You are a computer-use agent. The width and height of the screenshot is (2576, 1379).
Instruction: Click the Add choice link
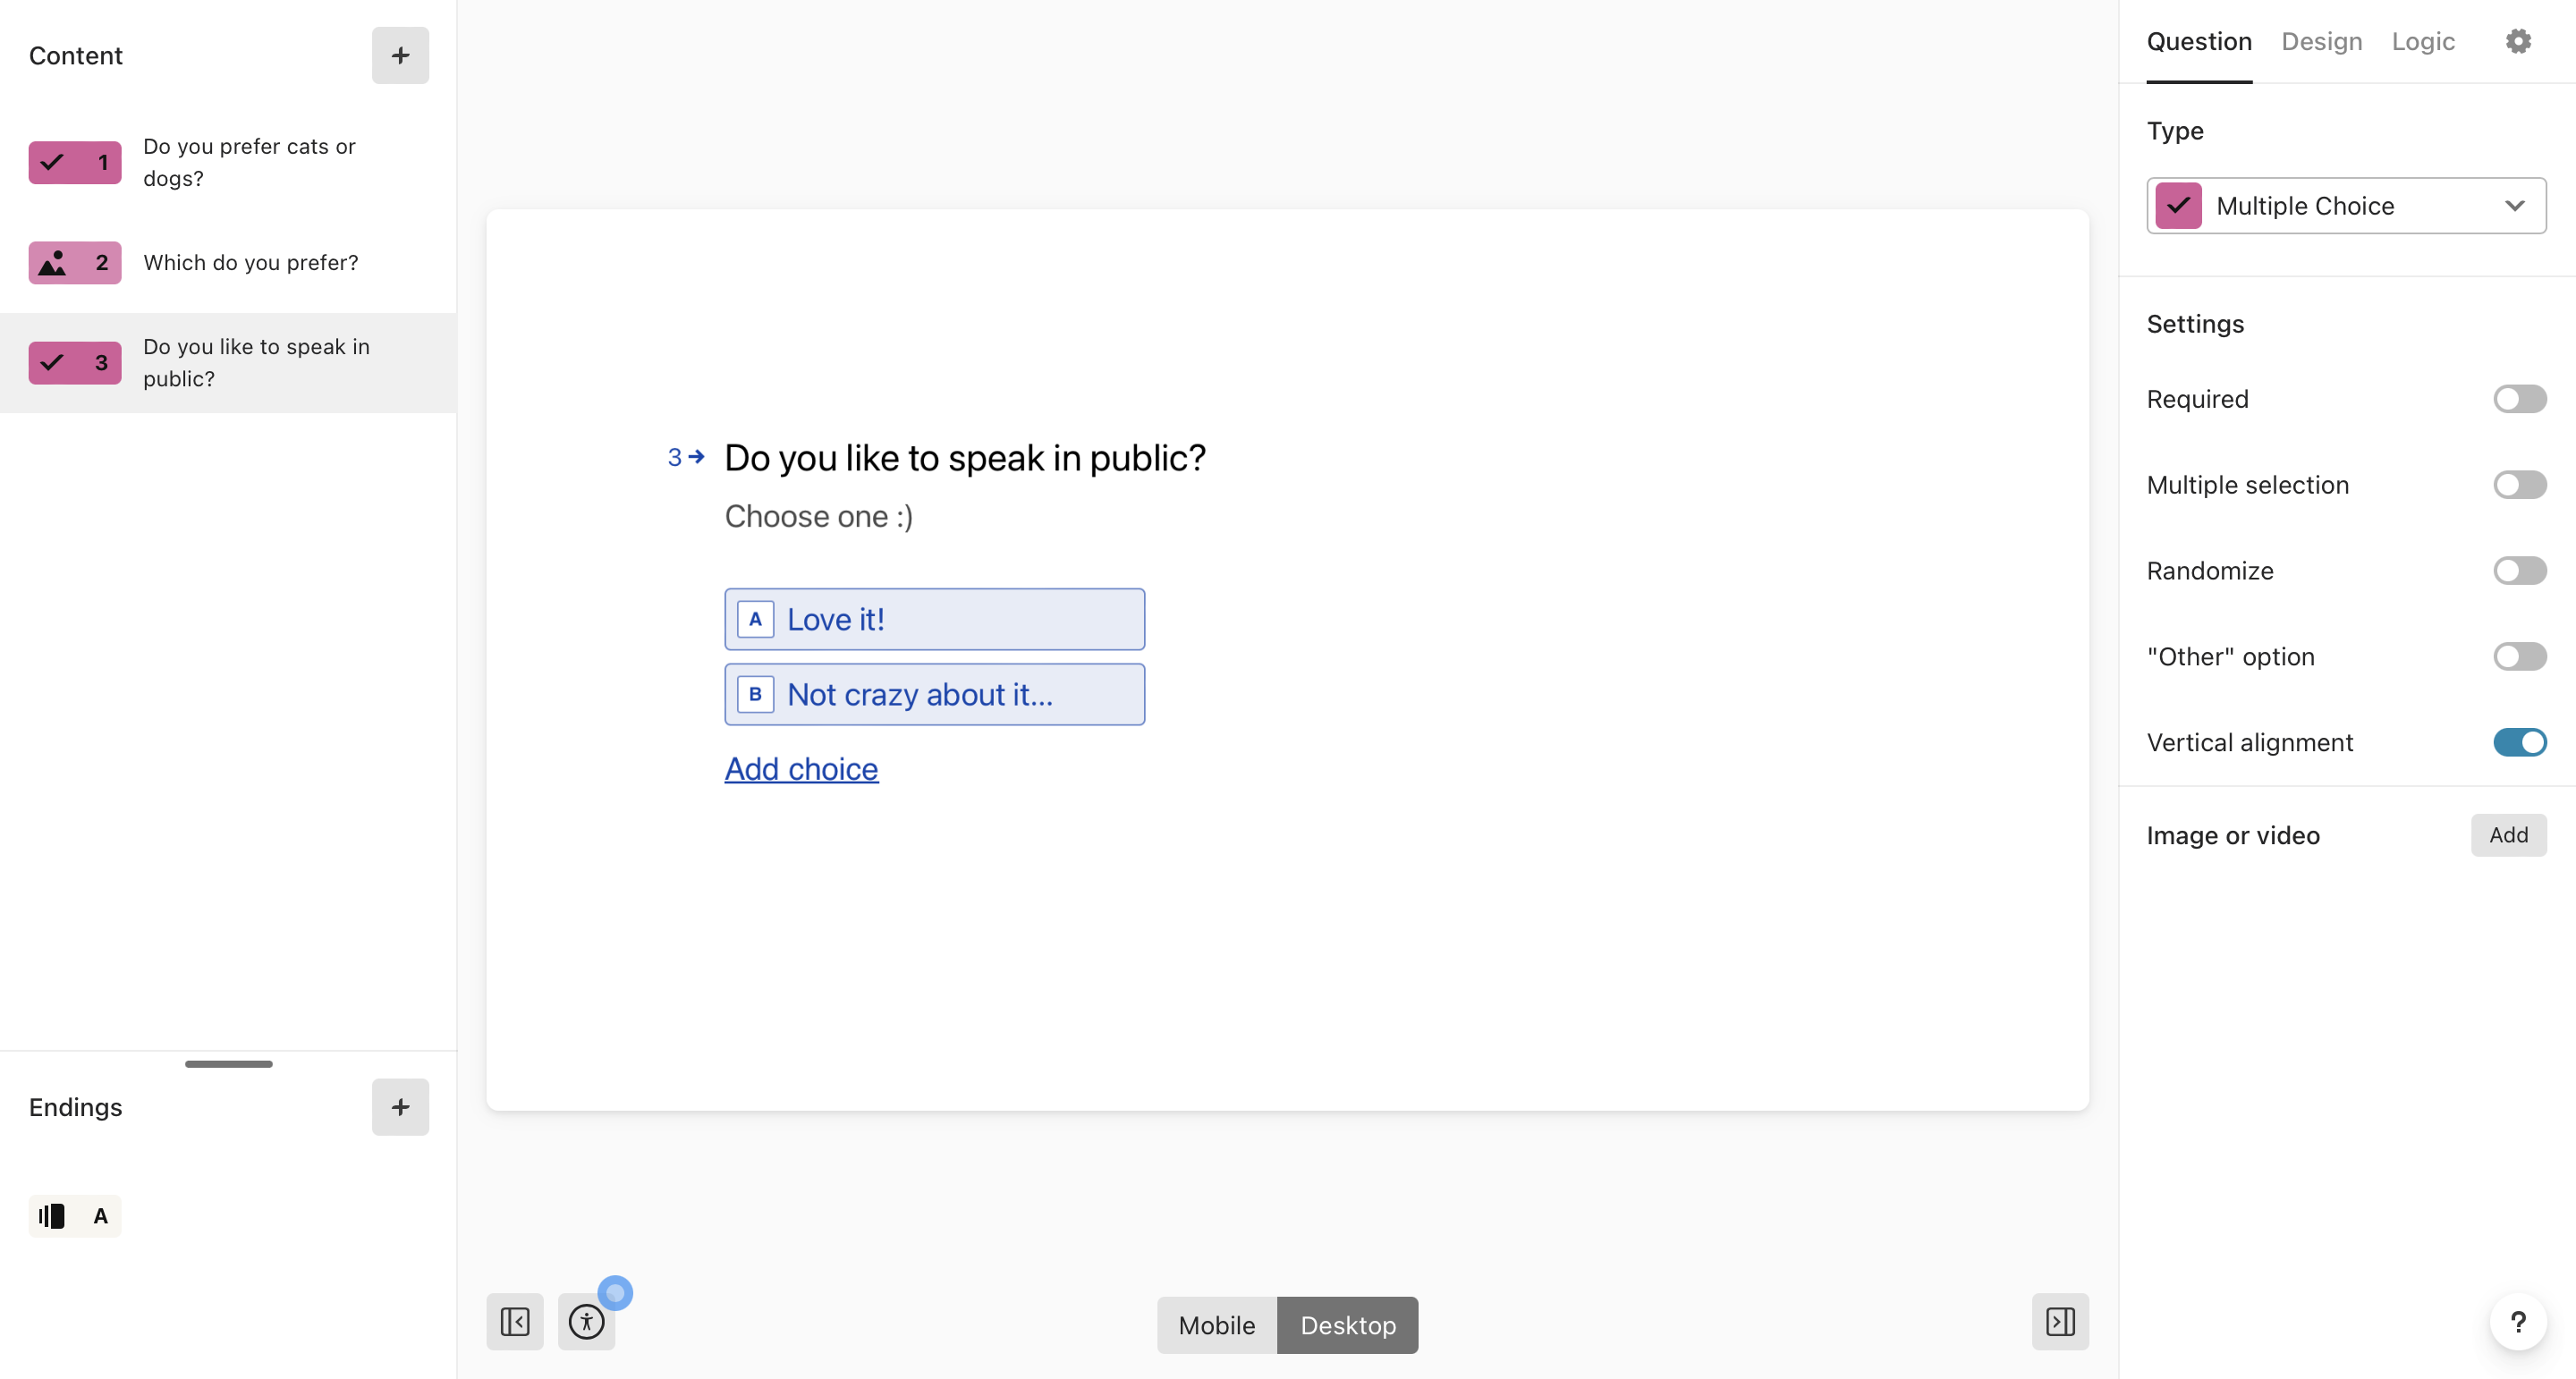coord(801,769)
